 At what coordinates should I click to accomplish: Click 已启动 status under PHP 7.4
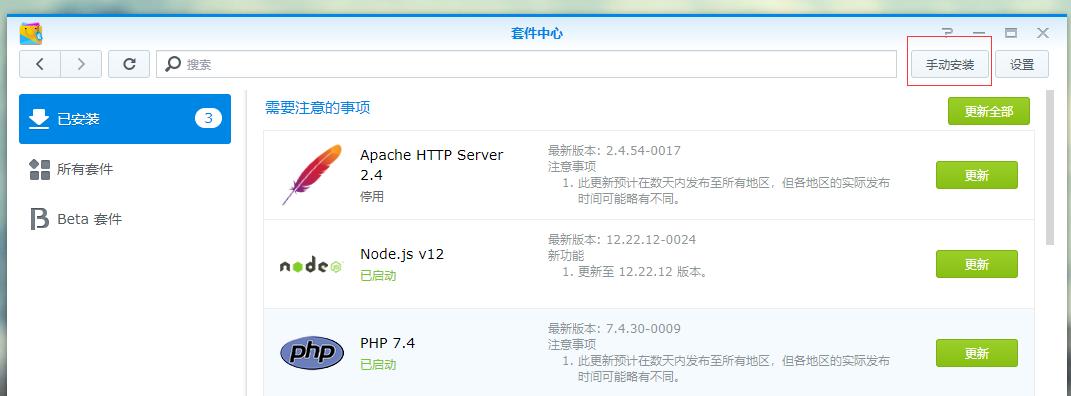click(378, 365)
